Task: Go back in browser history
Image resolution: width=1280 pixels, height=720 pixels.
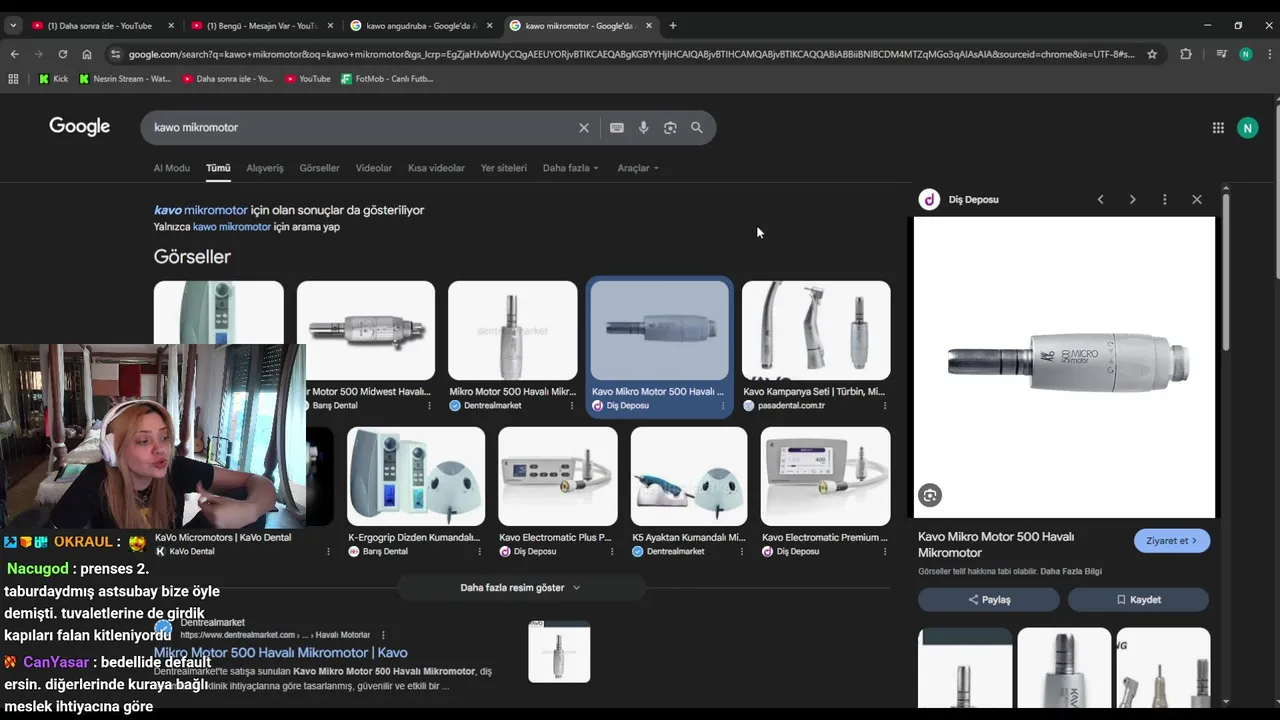Action: tap(14, 54)
